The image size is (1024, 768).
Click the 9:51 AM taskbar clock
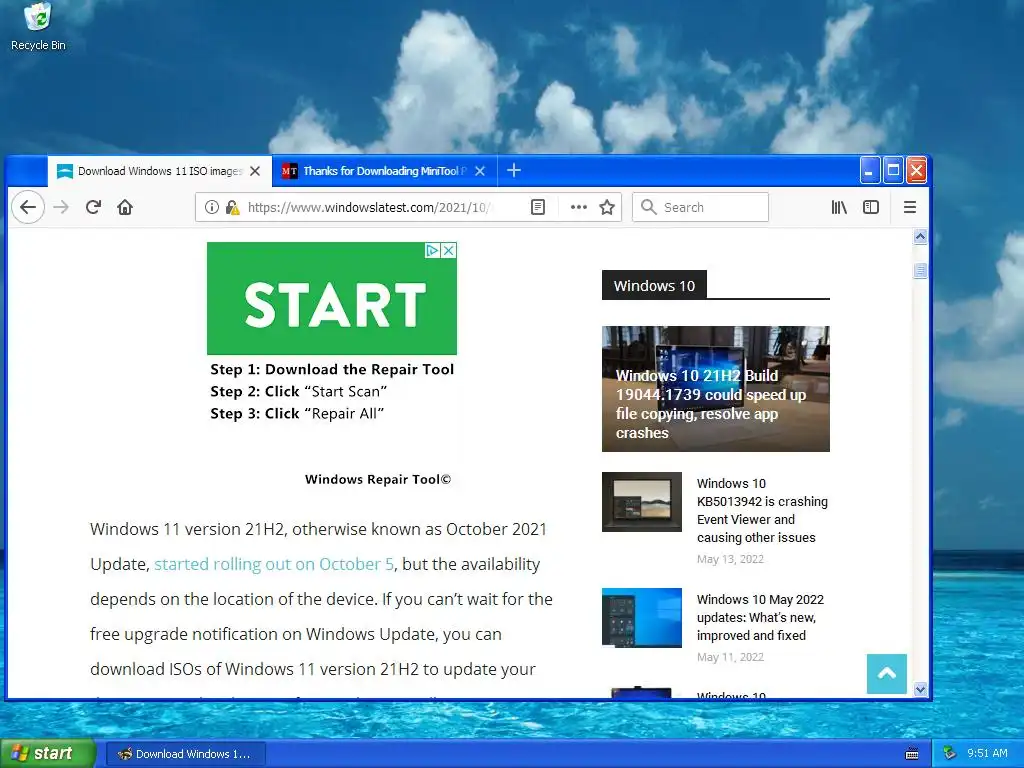coord(987,753)
